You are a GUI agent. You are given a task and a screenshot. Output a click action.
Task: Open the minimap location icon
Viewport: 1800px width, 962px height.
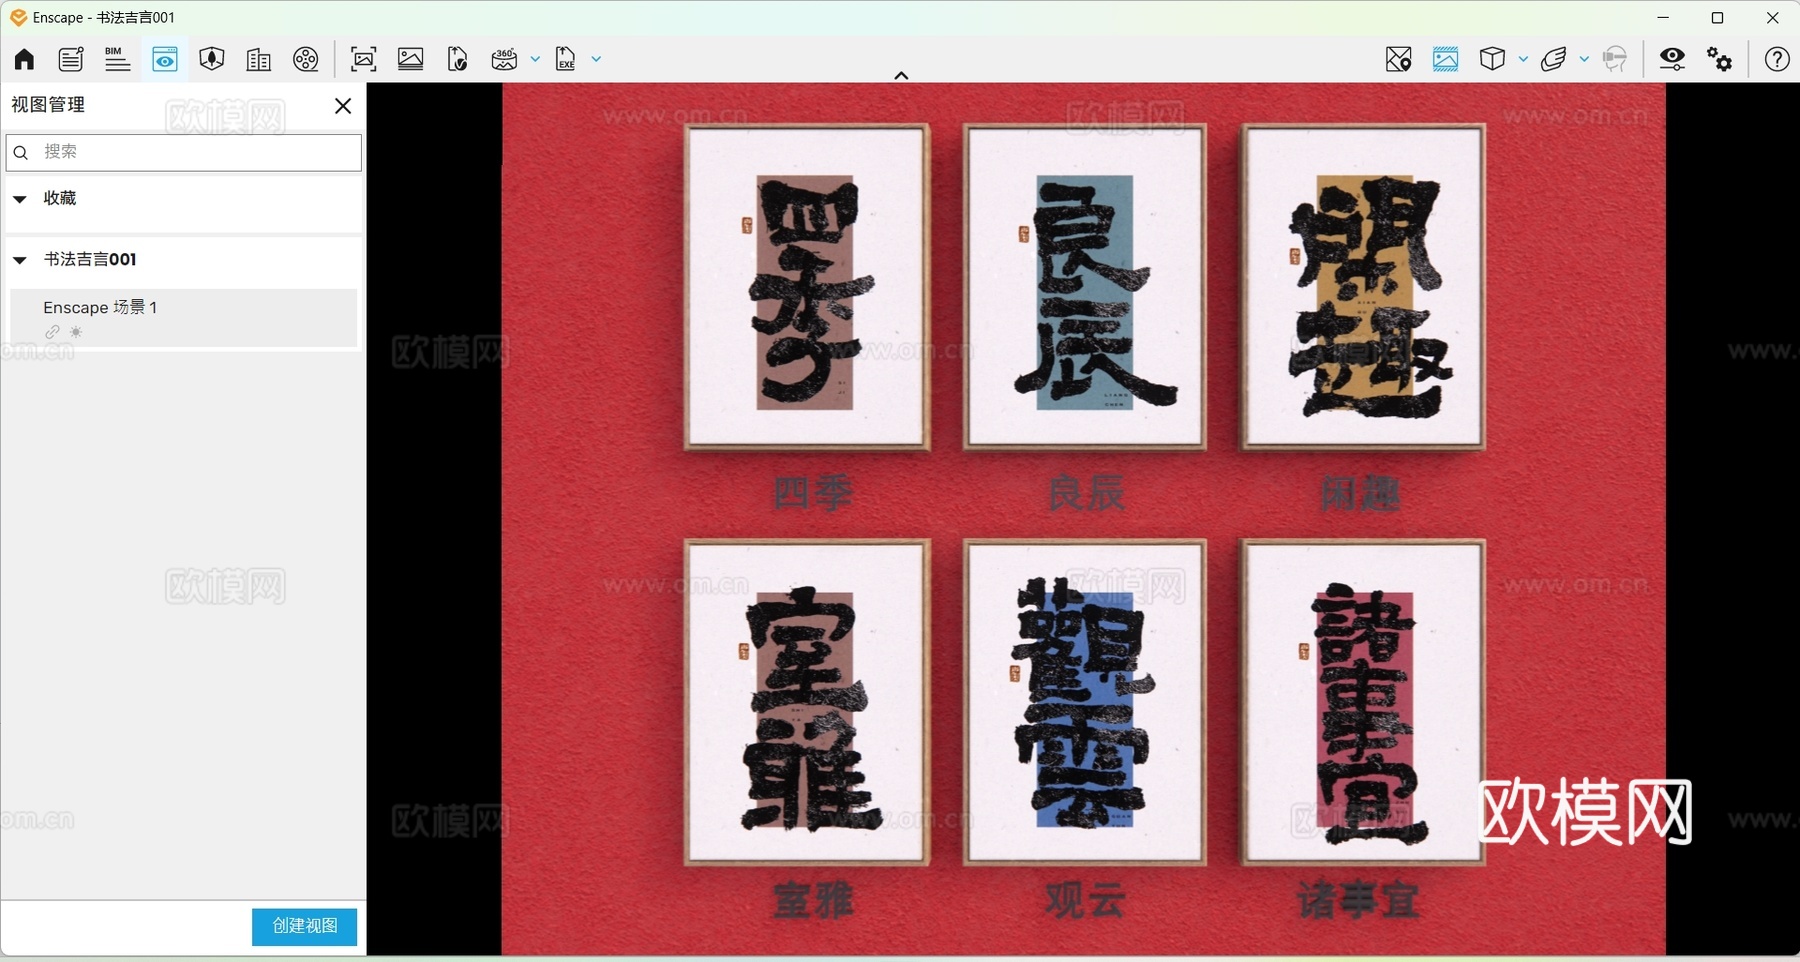pos(1399,59)
